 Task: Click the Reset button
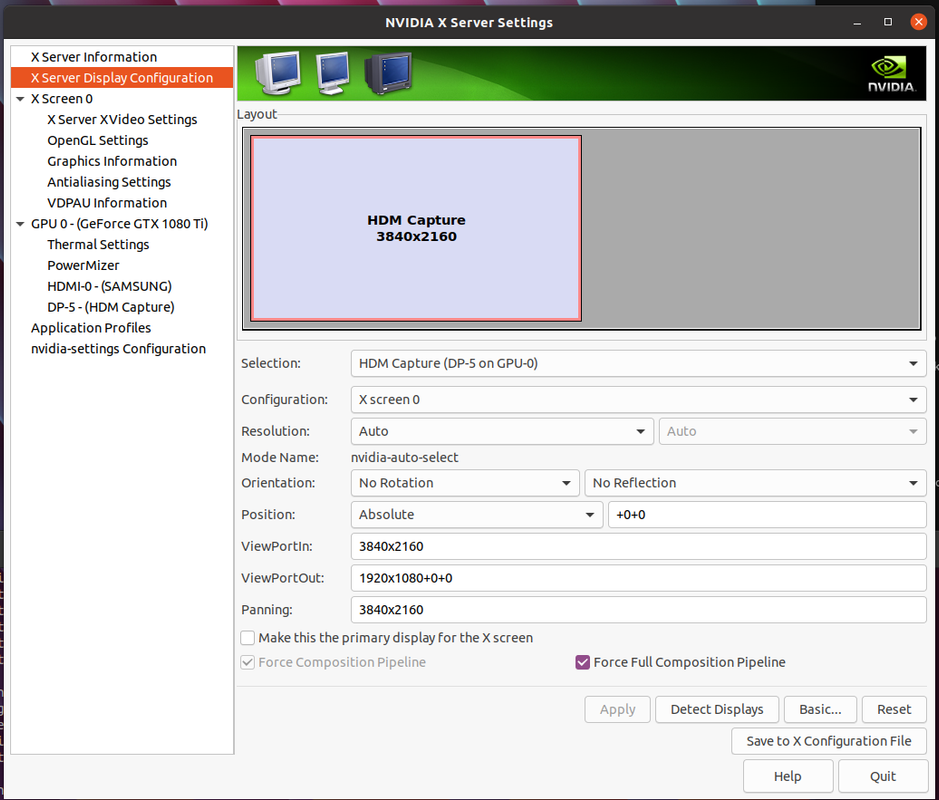click(894, 710)
